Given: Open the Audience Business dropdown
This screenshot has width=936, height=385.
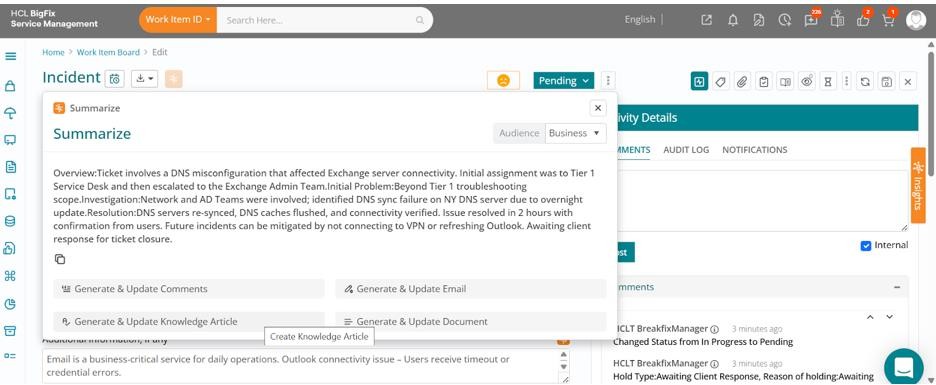Looking at the screenshot, I should click(x=575, y=133).
